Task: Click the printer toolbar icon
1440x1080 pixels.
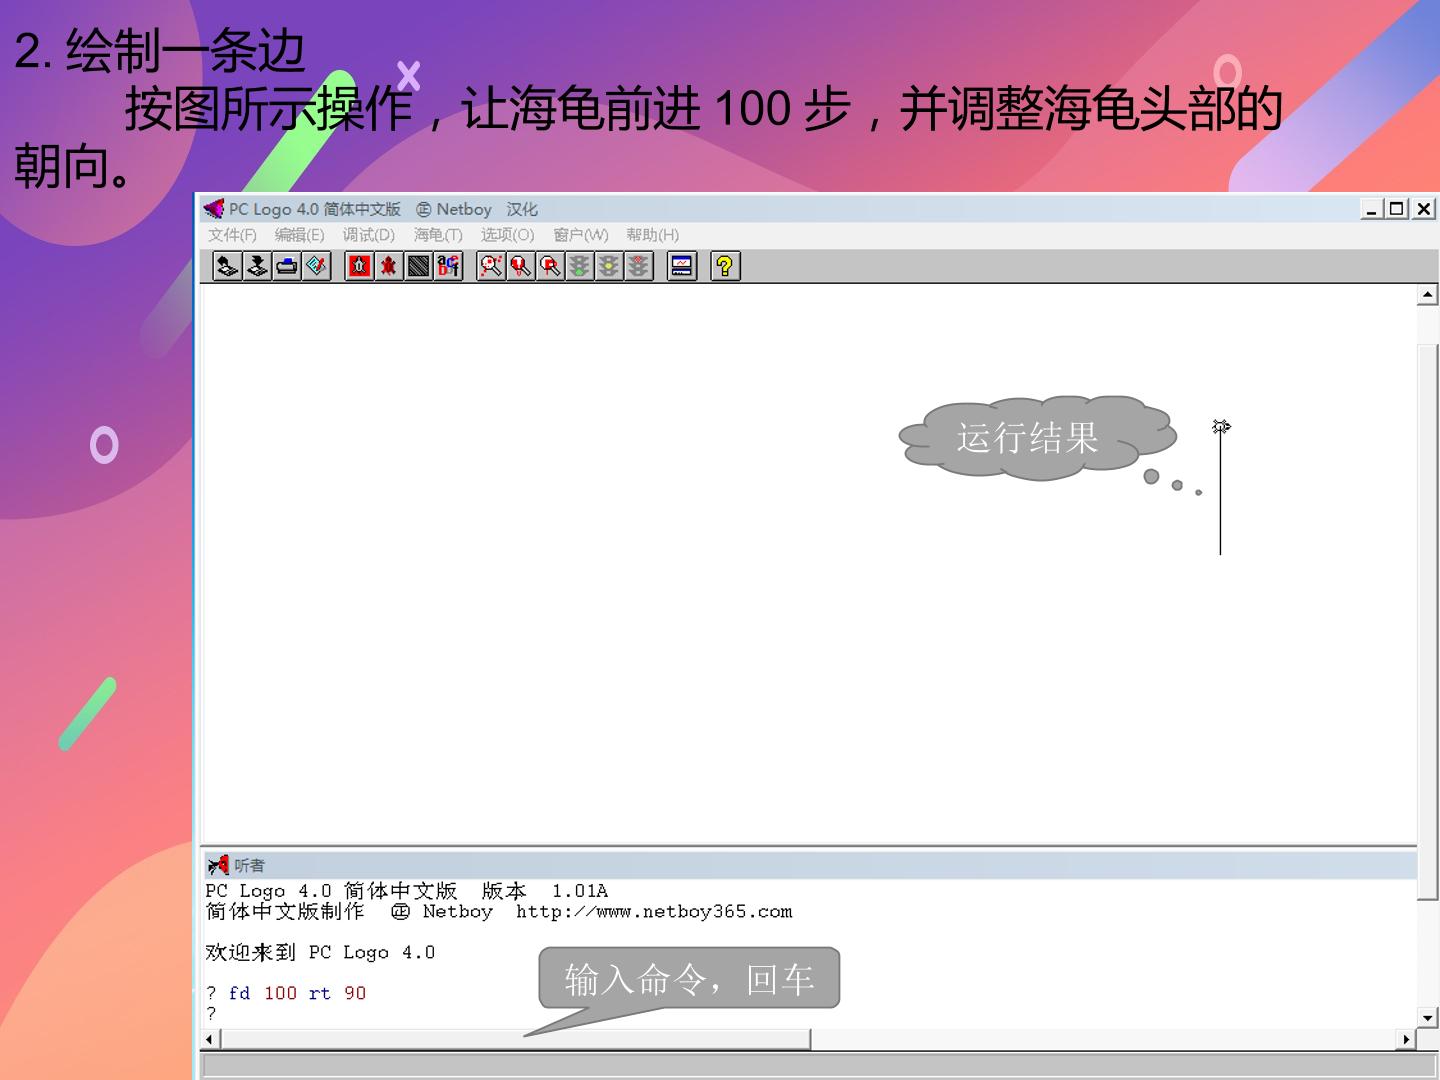Action: point(287,266)
